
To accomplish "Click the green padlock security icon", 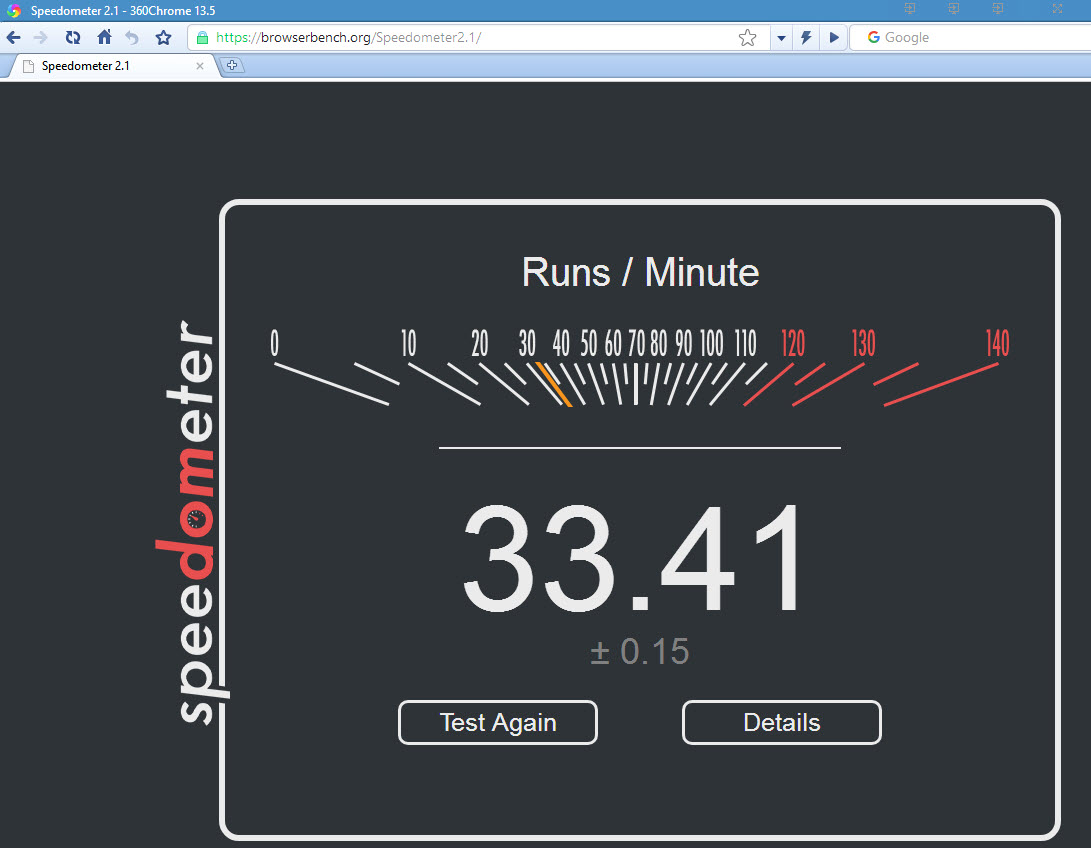I will pos(203,38).
